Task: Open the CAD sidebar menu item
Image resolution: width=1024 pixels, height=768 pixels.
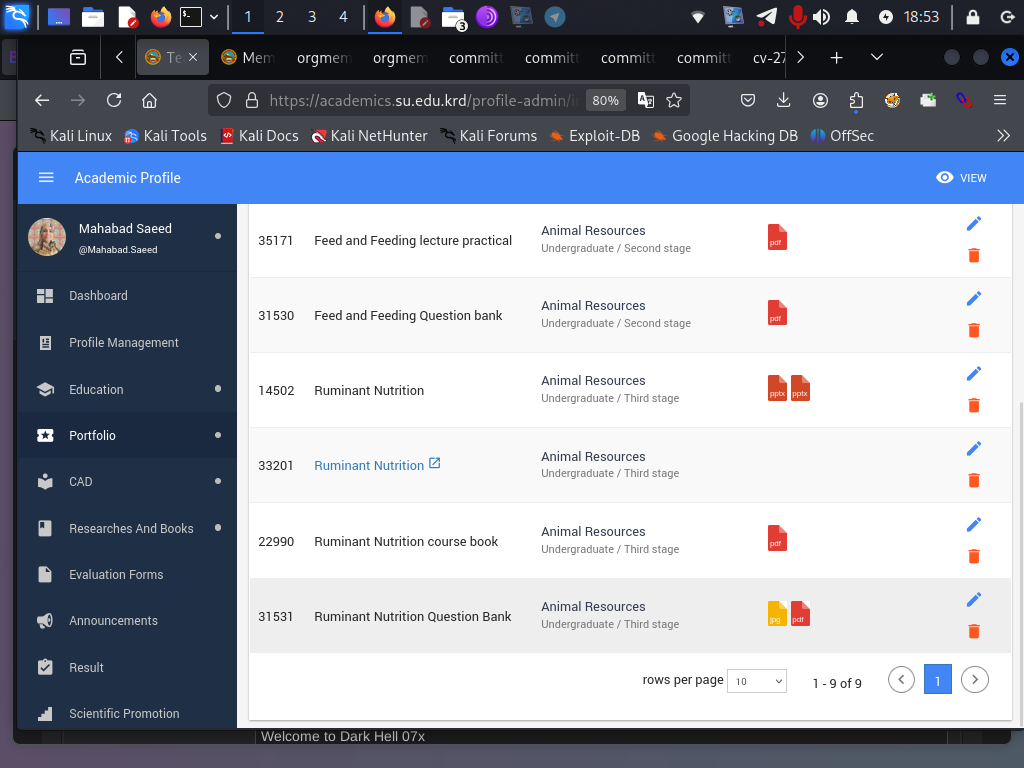Action: point(80,481)
